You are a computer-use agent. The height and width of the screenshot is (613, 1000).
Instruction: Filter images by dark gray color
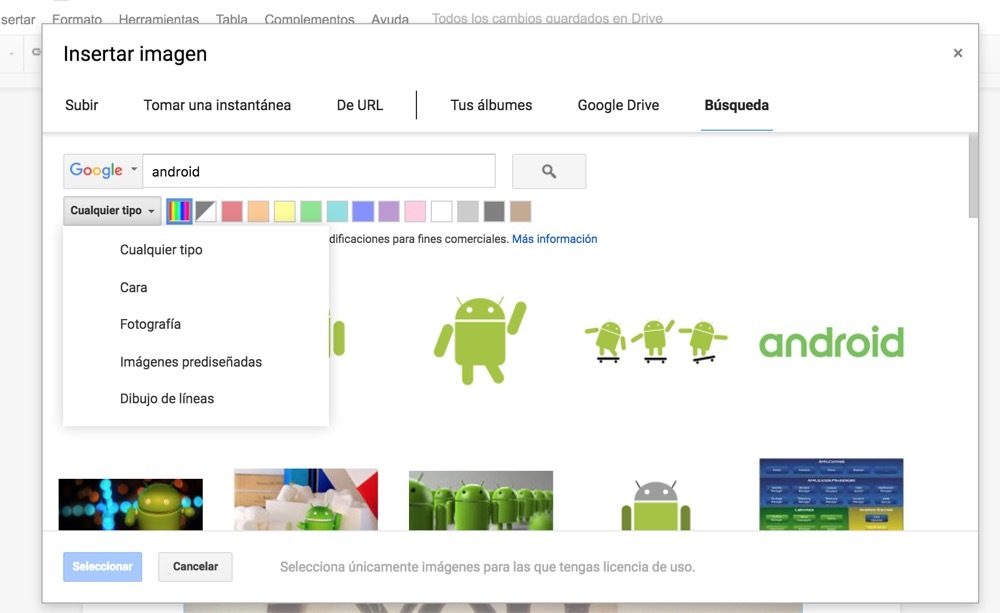[494, 211]
